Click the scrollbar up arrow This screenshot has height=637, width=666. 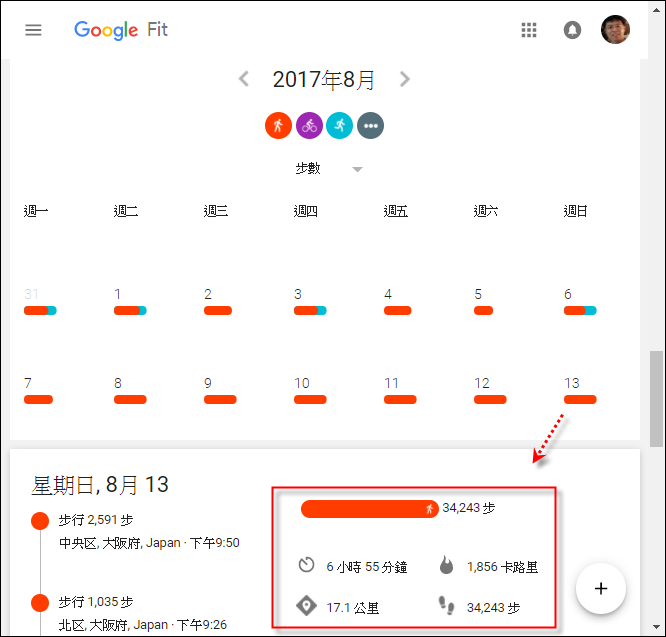point(657,10)
